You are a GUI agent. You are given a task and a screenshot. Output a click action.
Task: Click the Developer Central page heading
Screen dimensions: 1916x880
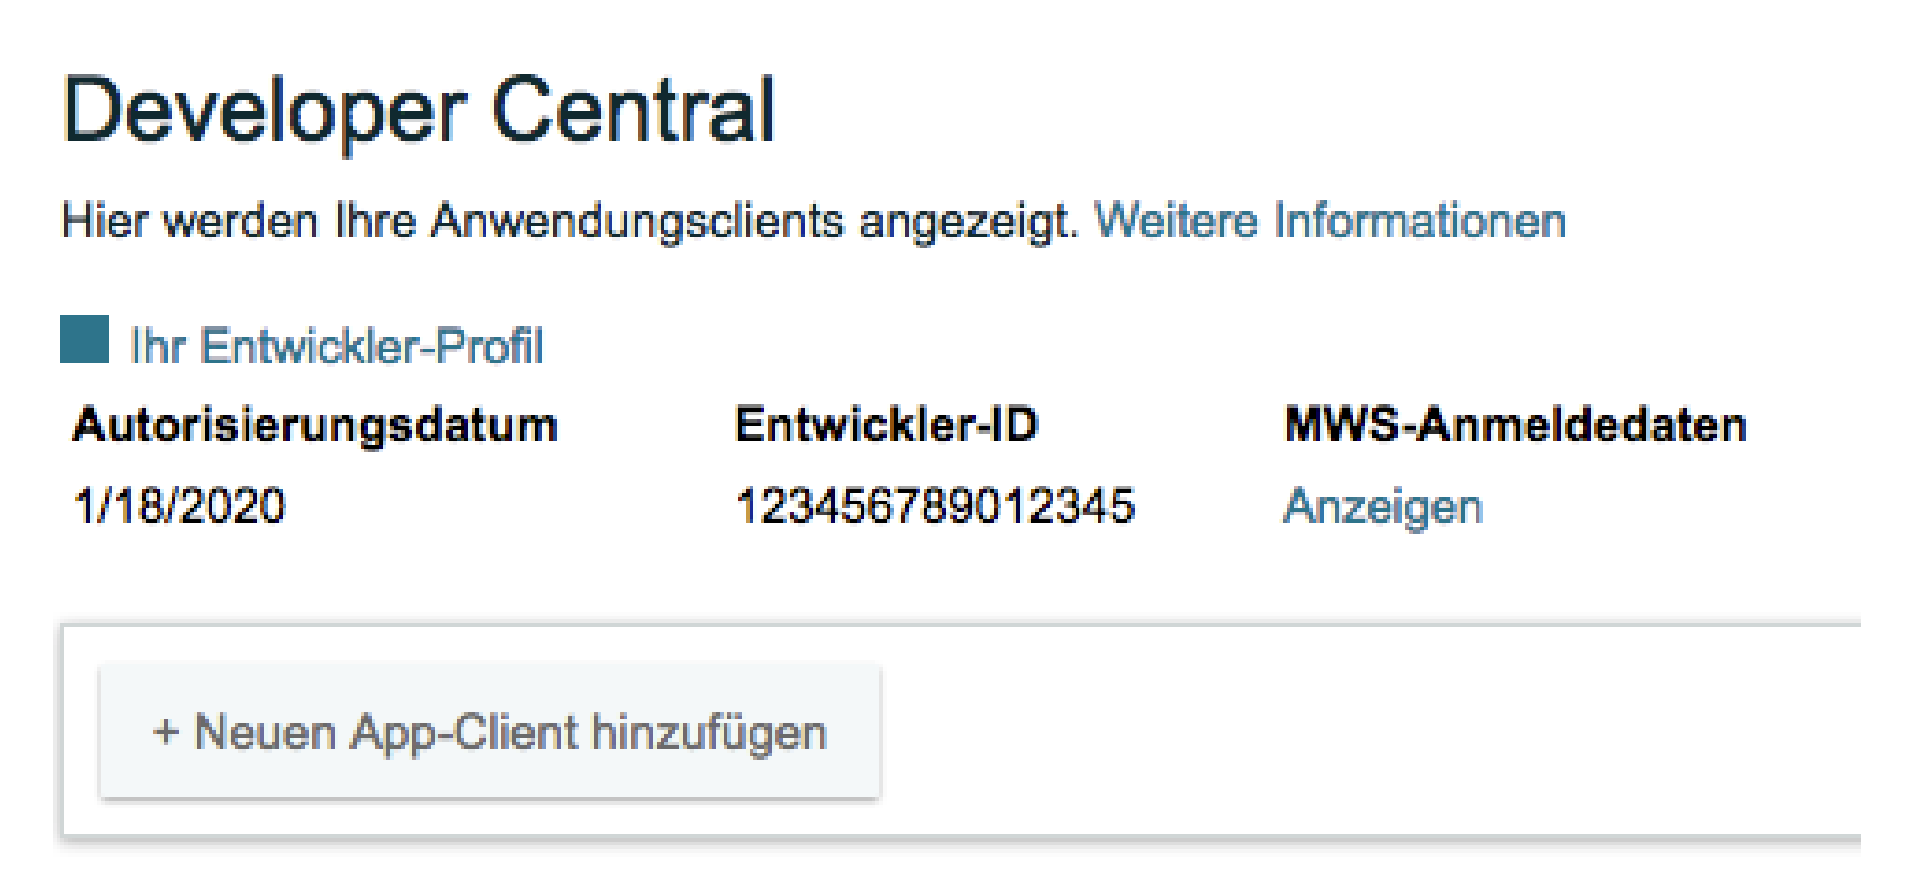(418, 112)
